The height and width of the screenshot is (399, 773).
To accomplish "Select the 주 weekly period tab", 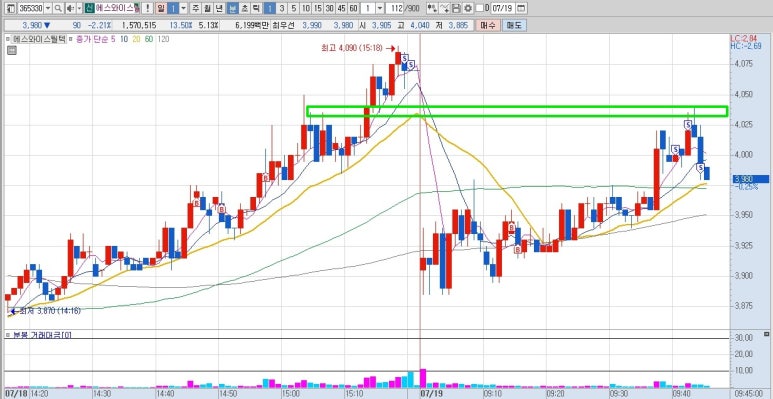I will click(196, 8).
